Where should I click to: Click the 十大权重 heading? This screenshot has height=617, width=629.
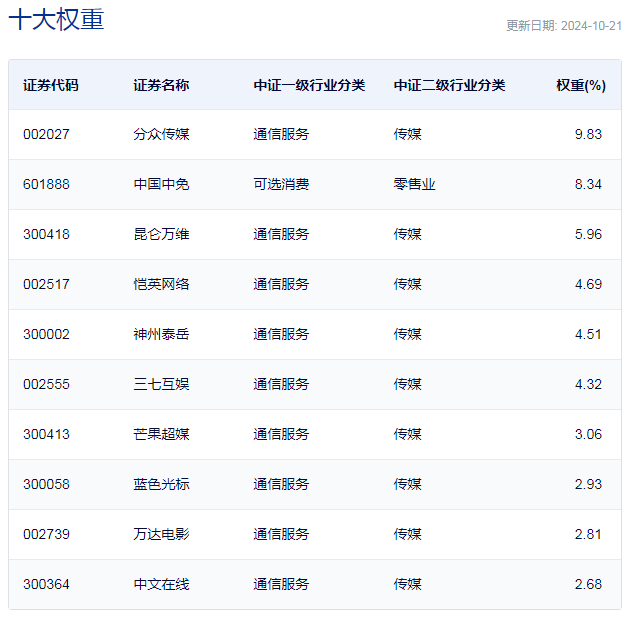tap(57, 19)
